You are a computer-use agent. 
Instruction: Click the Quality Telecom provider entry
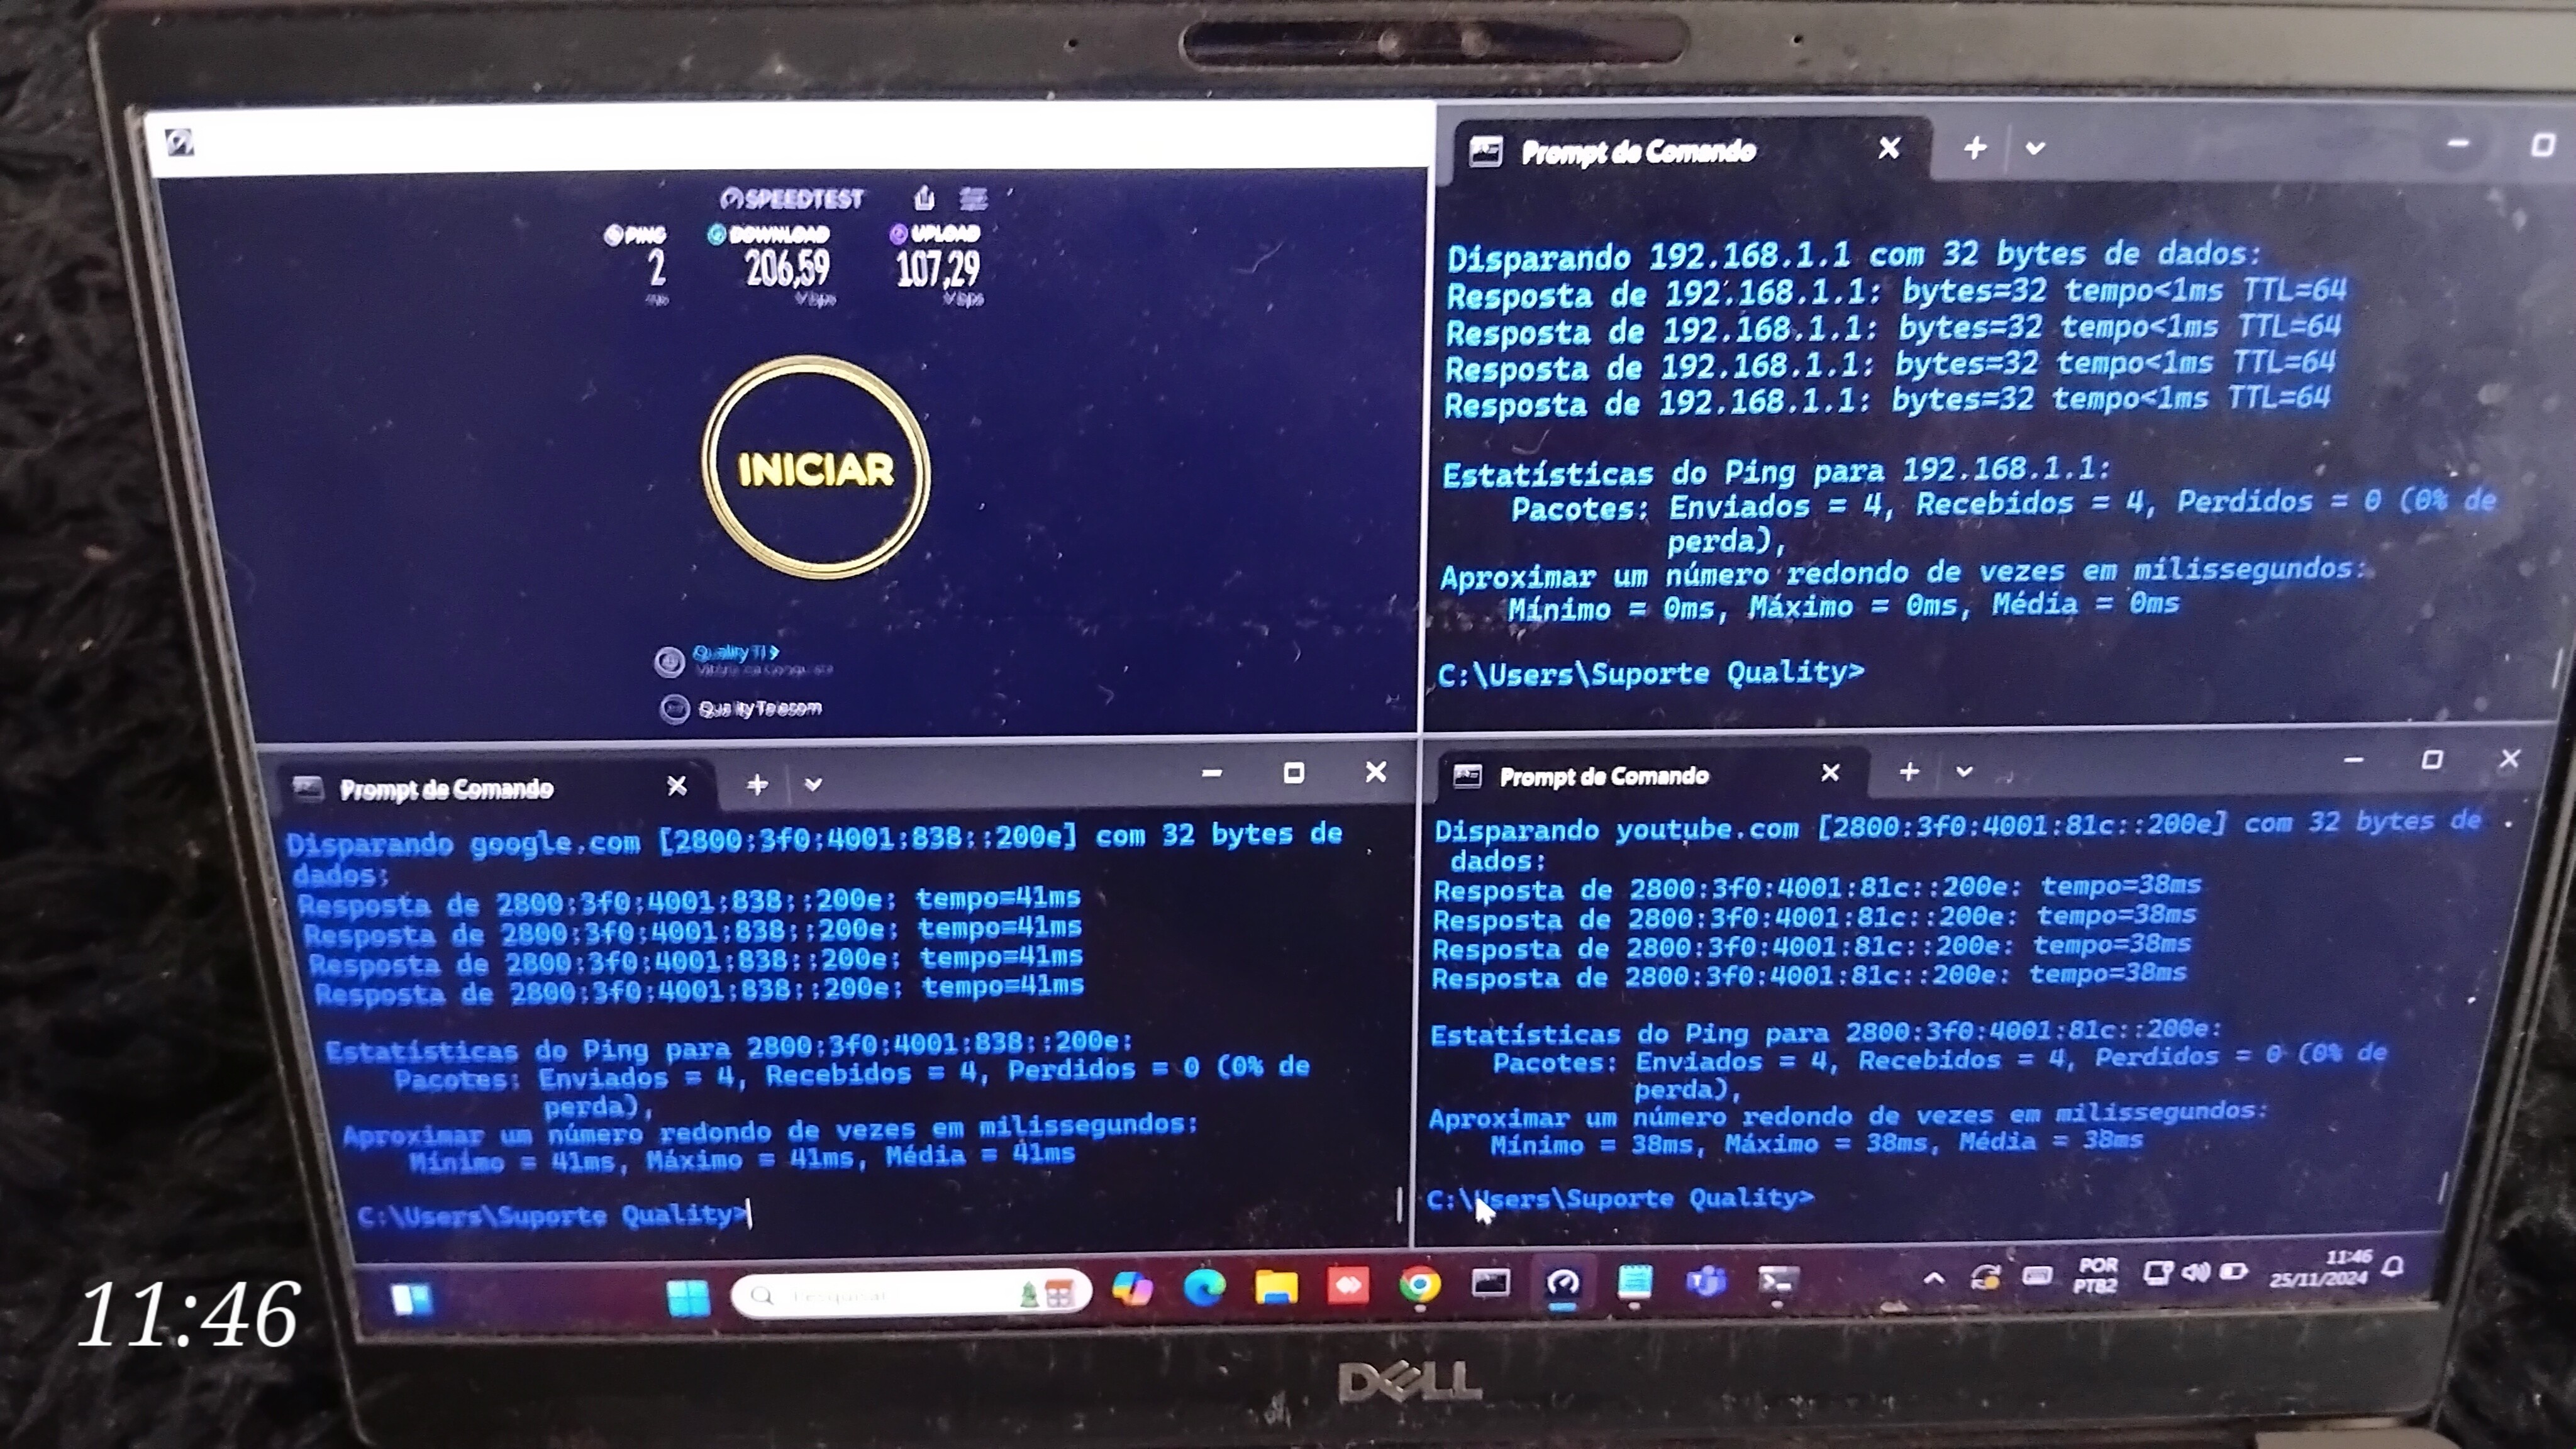(x=759, y=708)
